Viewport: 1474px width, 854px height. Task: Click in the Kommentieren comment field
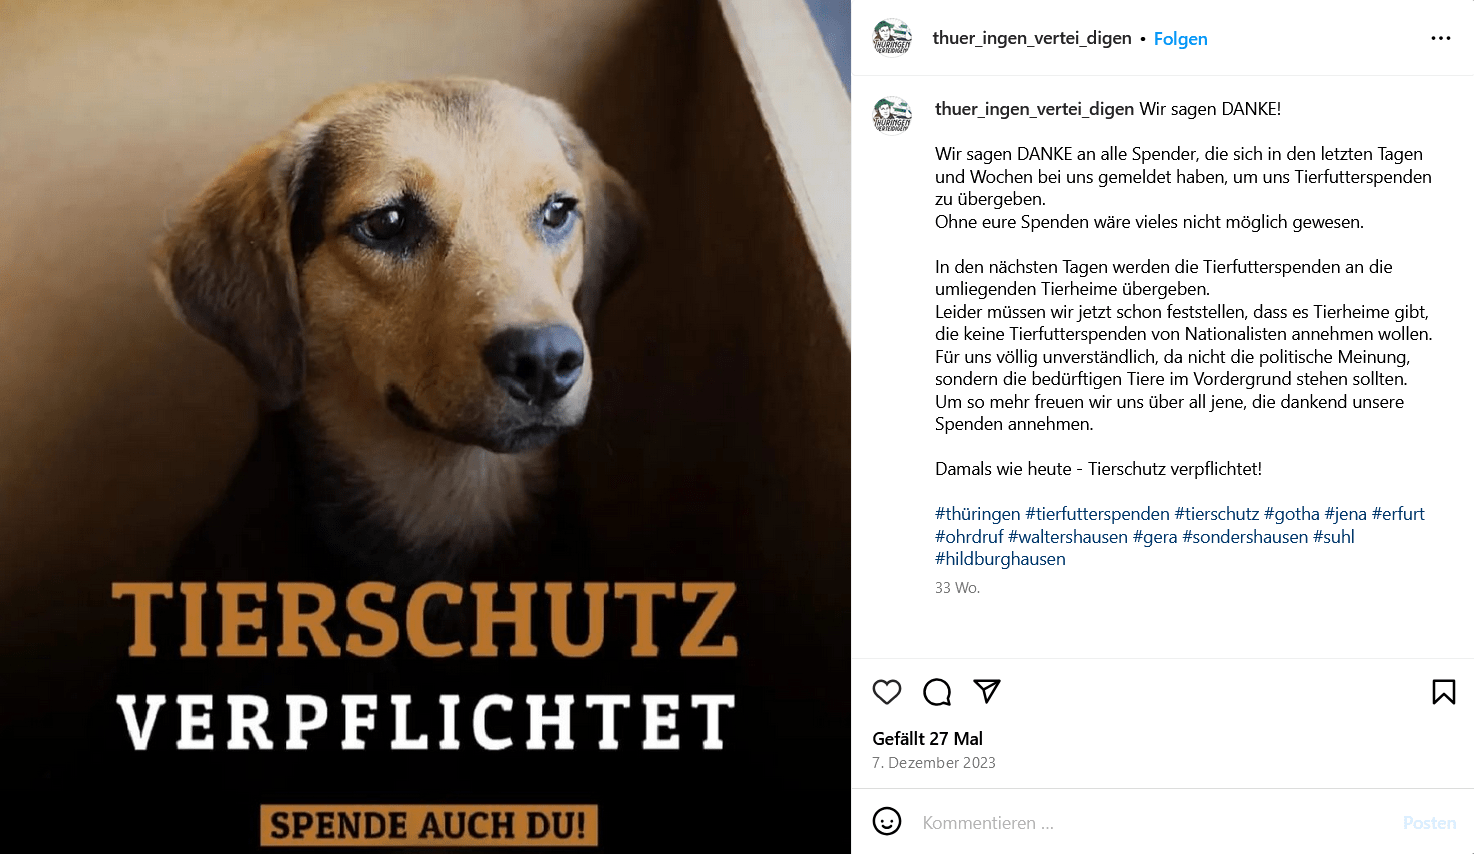point(1155,823)
